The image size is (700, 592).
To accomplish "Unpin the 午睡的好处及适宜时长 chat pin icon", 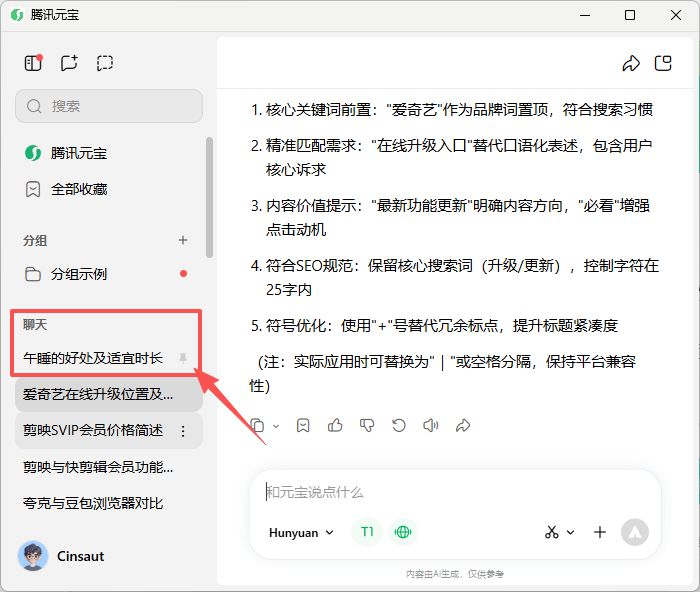I will pyautogui.click(x=183, y=358).
